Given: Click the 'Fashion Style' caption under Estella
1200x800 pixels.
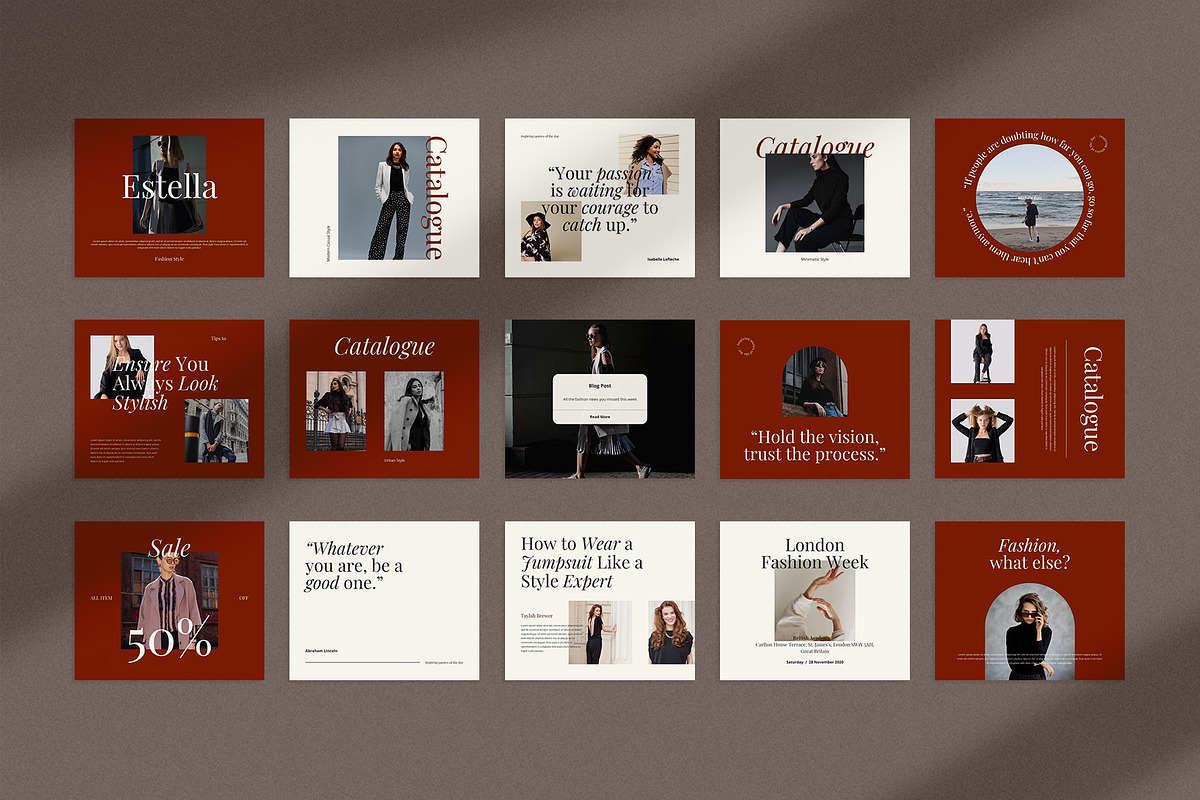Looking at the screenshot, I should point(169,259).
